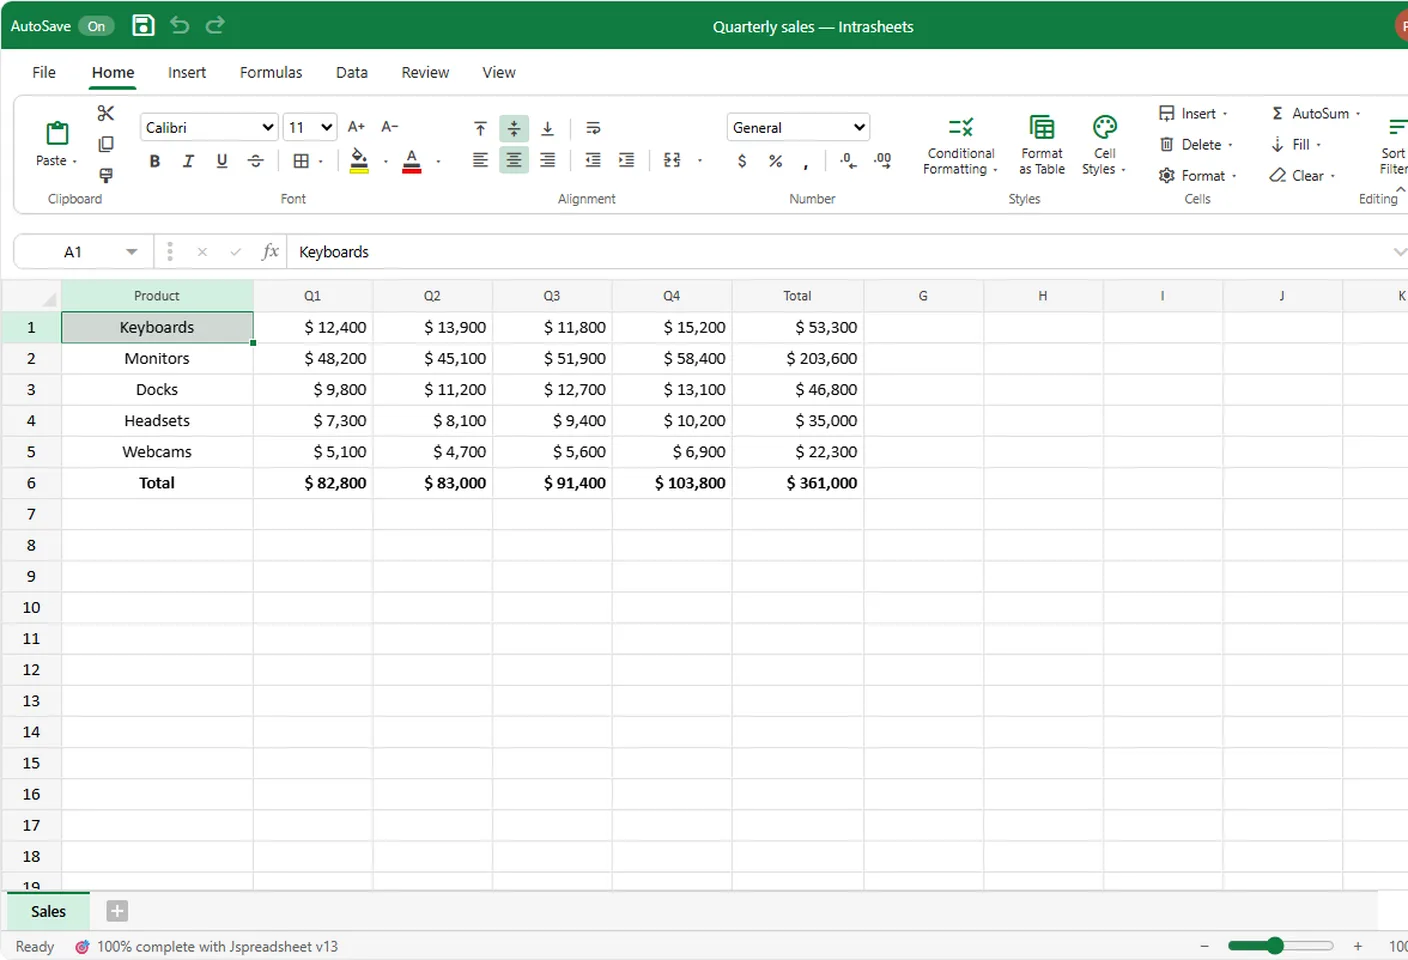Open the Conditional Formatting dropdown

click(960, 145)
